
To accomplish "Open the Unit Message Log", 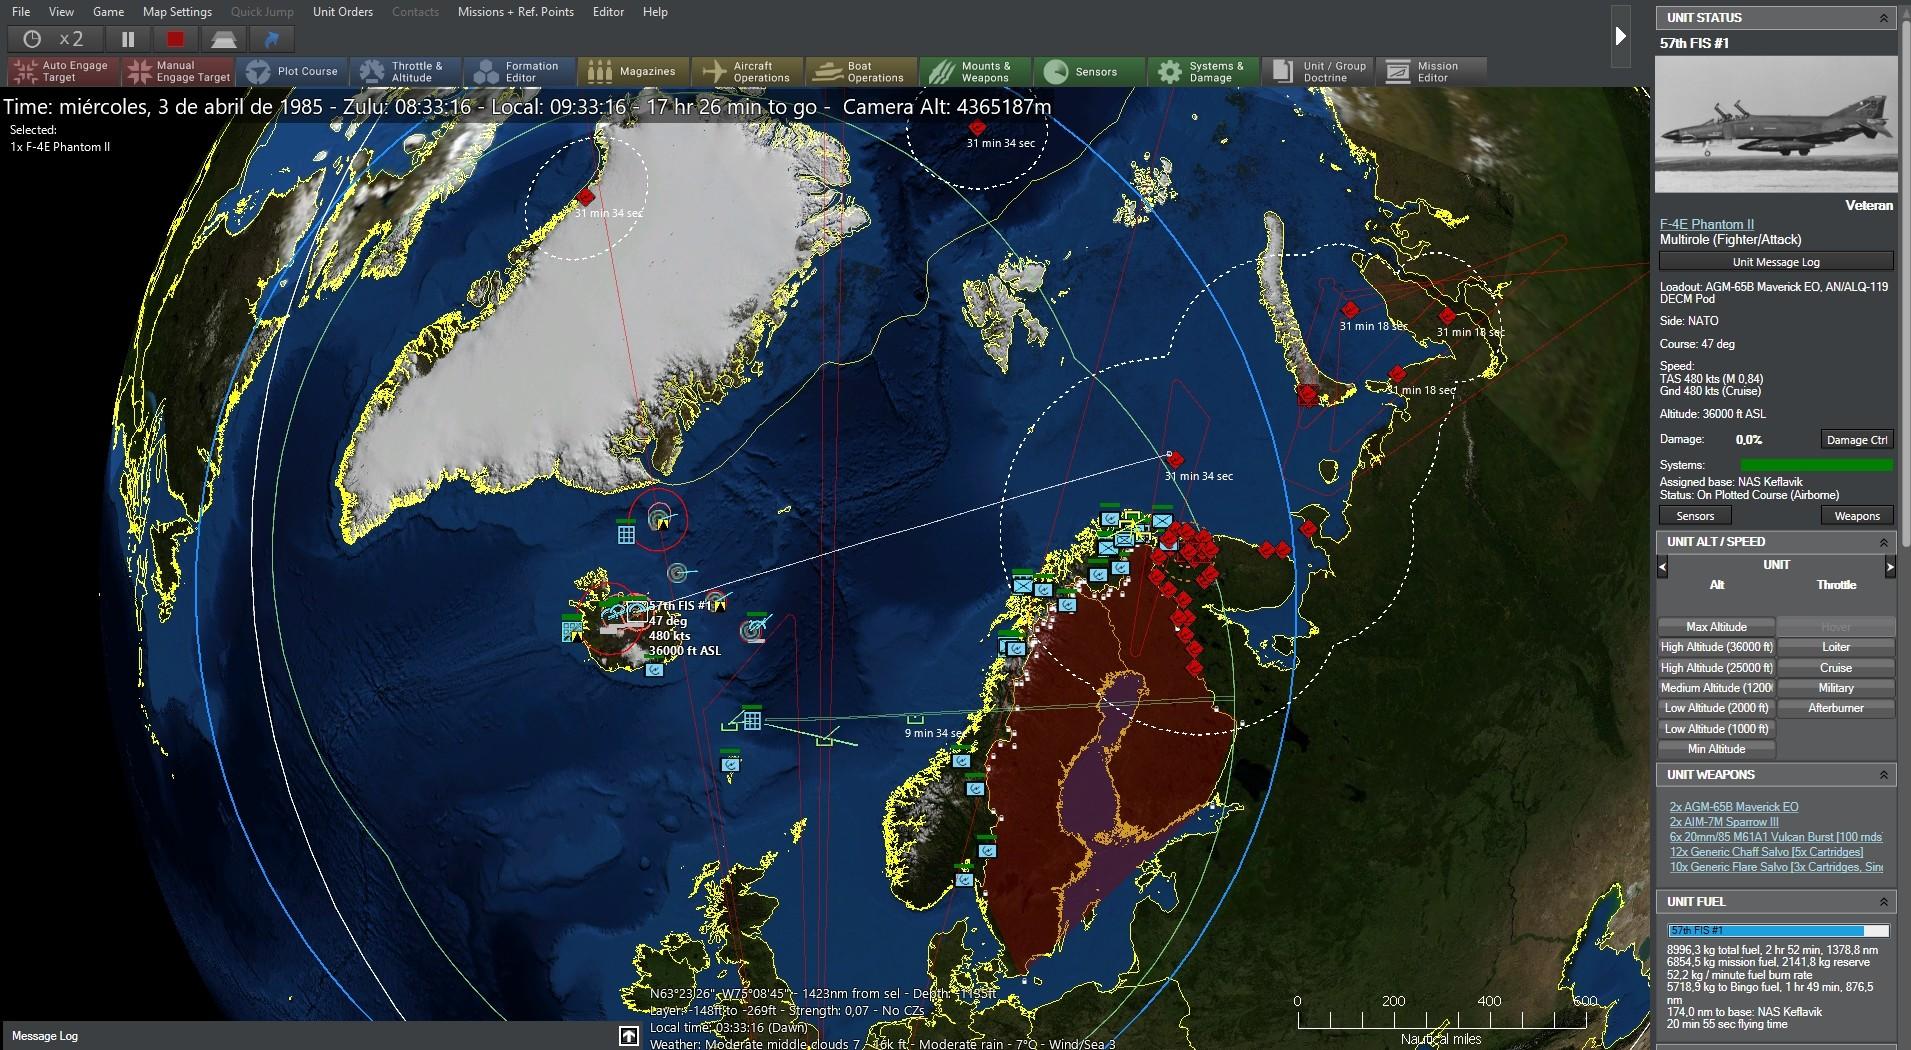I will click(x=1776, y=261).
